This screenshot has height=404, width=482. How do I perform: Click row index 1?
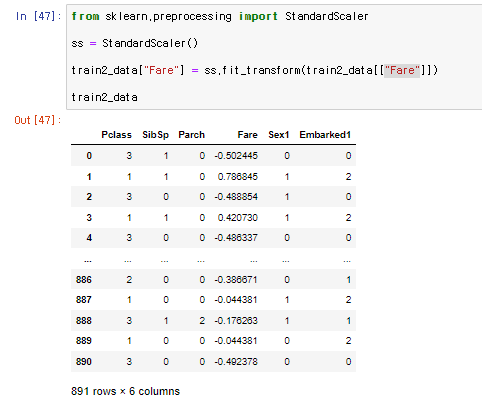coord(89,176)
